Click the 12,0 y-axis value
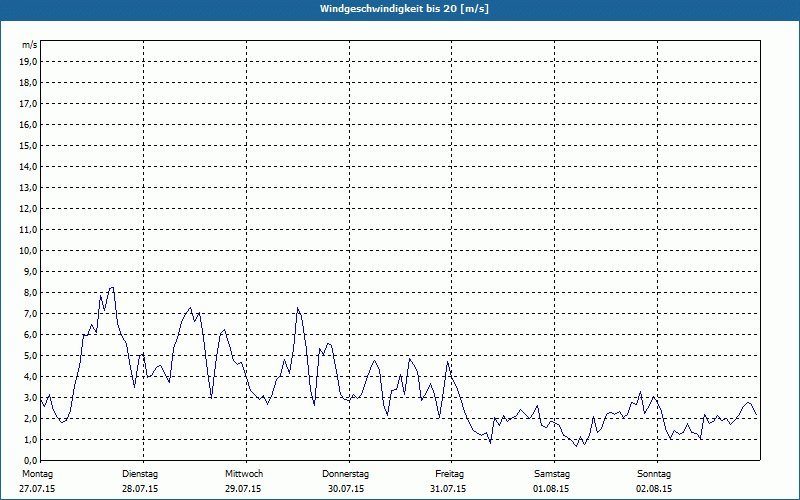 [28, 208]
